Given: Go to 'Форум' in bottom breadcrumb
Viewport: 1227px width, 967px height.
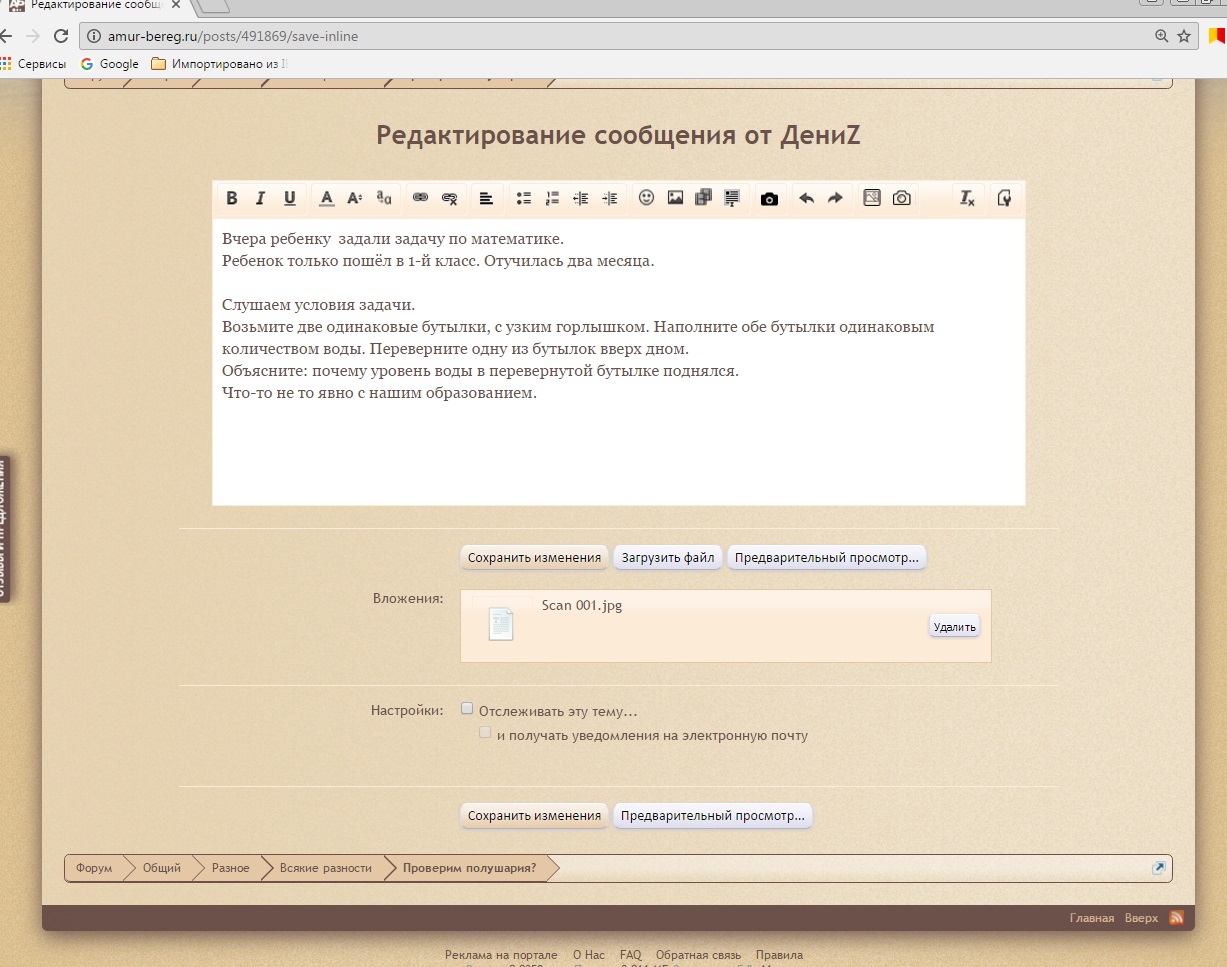Looking at the screenshot, I should (94, 868).
